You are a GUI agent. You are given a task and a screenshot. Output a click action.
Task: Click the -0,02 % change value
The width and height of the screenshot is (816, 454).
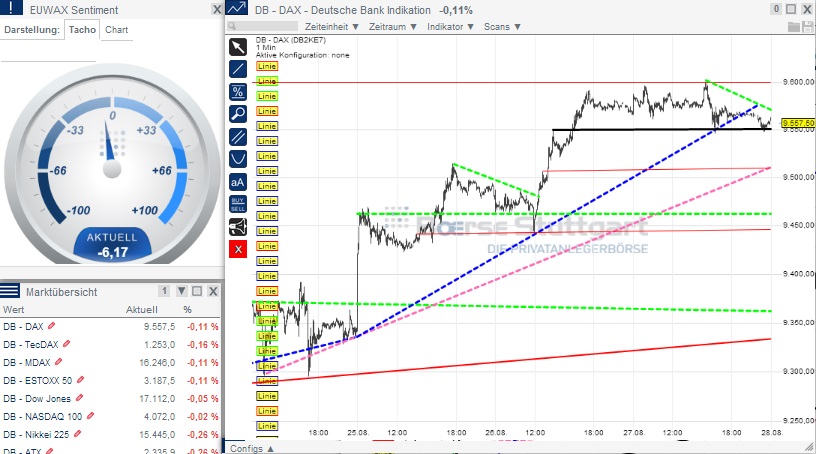(203, 417)
